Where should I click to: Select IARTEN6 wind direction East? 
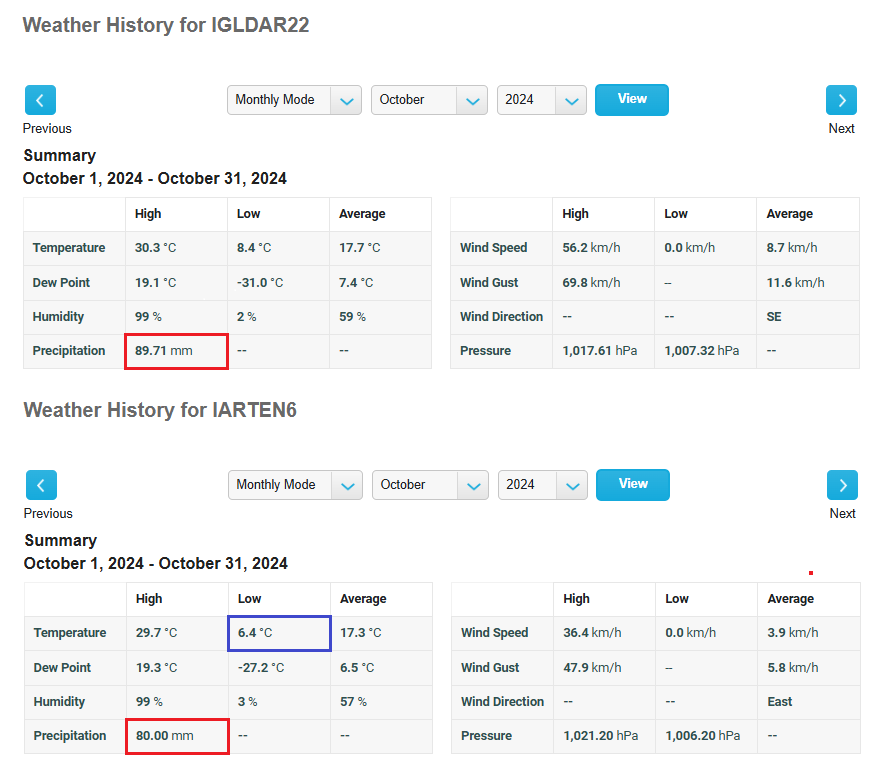[780, 702]
